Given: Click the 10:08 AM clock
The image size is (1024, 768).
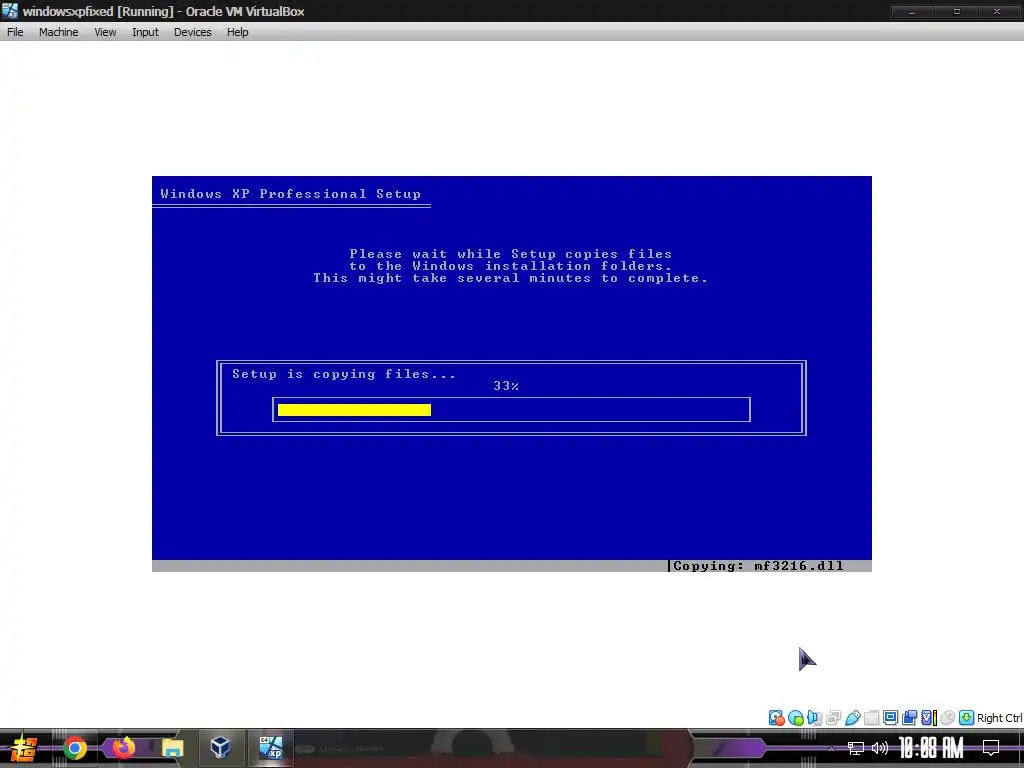Looking at the screenshot, I should pos(931,748).
